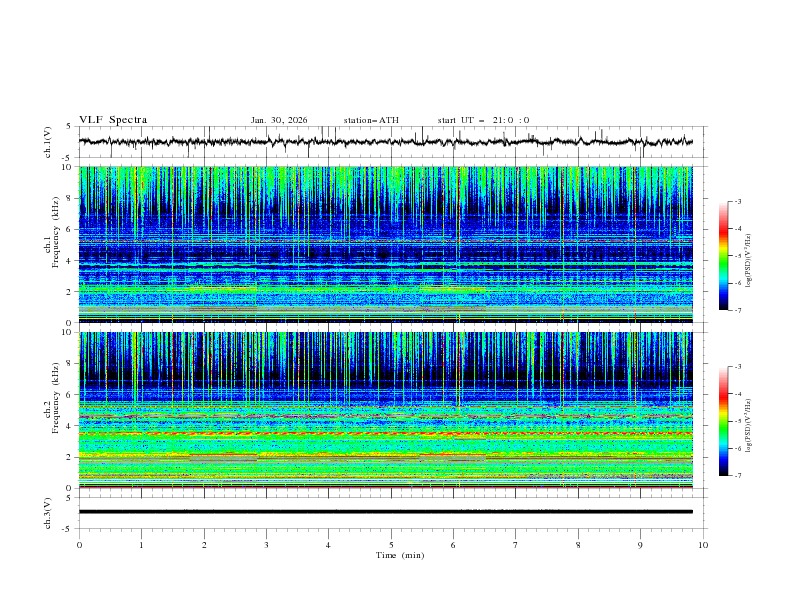Select the date label Jan. 30, 2026
This screenshot has width=792, height=612.
click(x=279, y=120)
